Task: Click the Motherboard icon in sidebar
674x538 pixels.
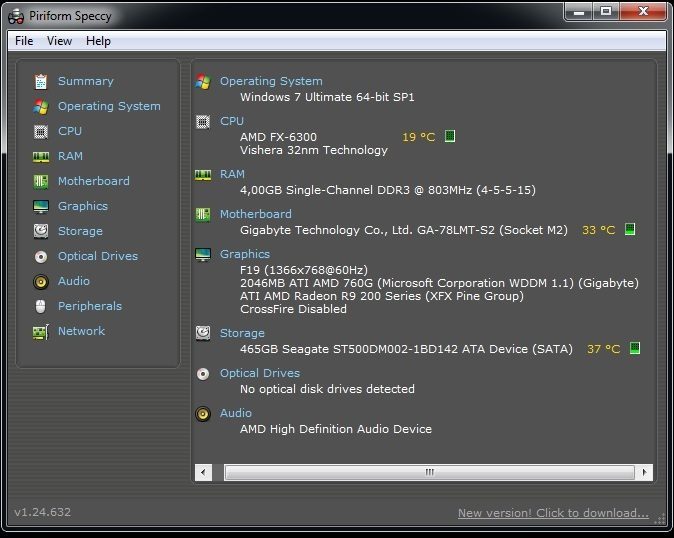Action: click(x=41, y=182)
